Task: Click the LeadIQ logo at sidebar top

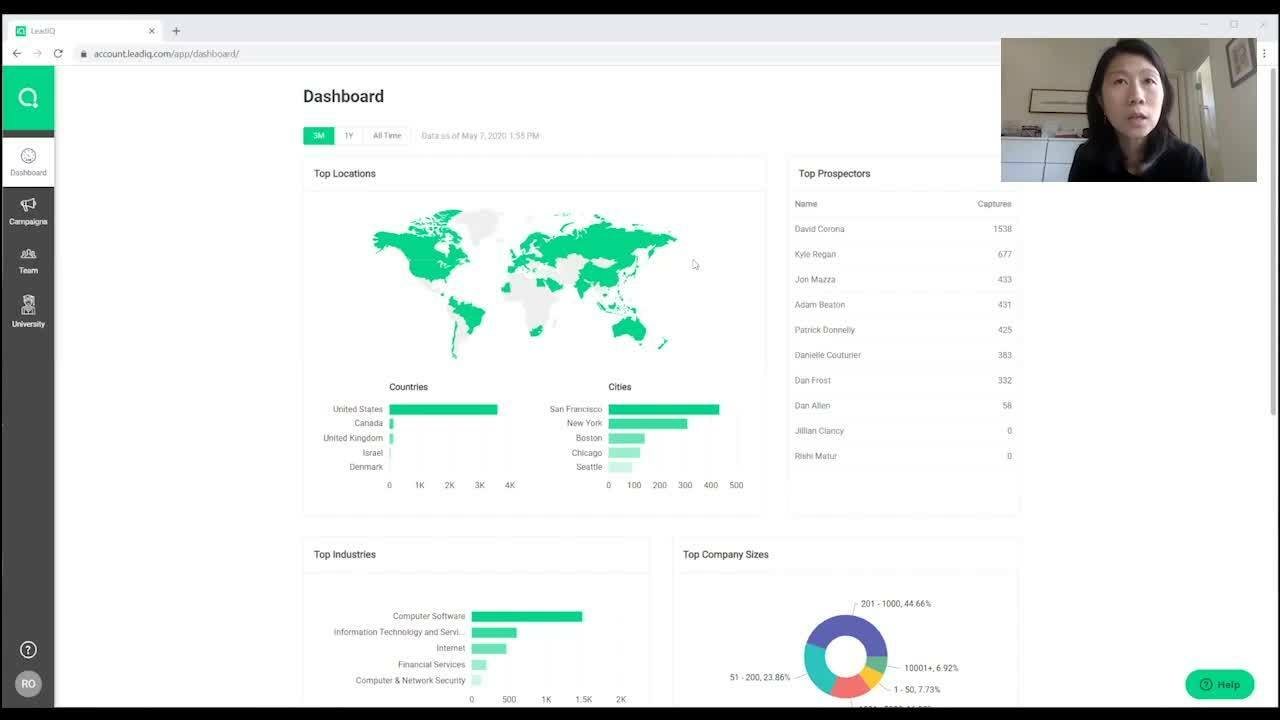Action: pyautogui.click(x=28, y=97)
